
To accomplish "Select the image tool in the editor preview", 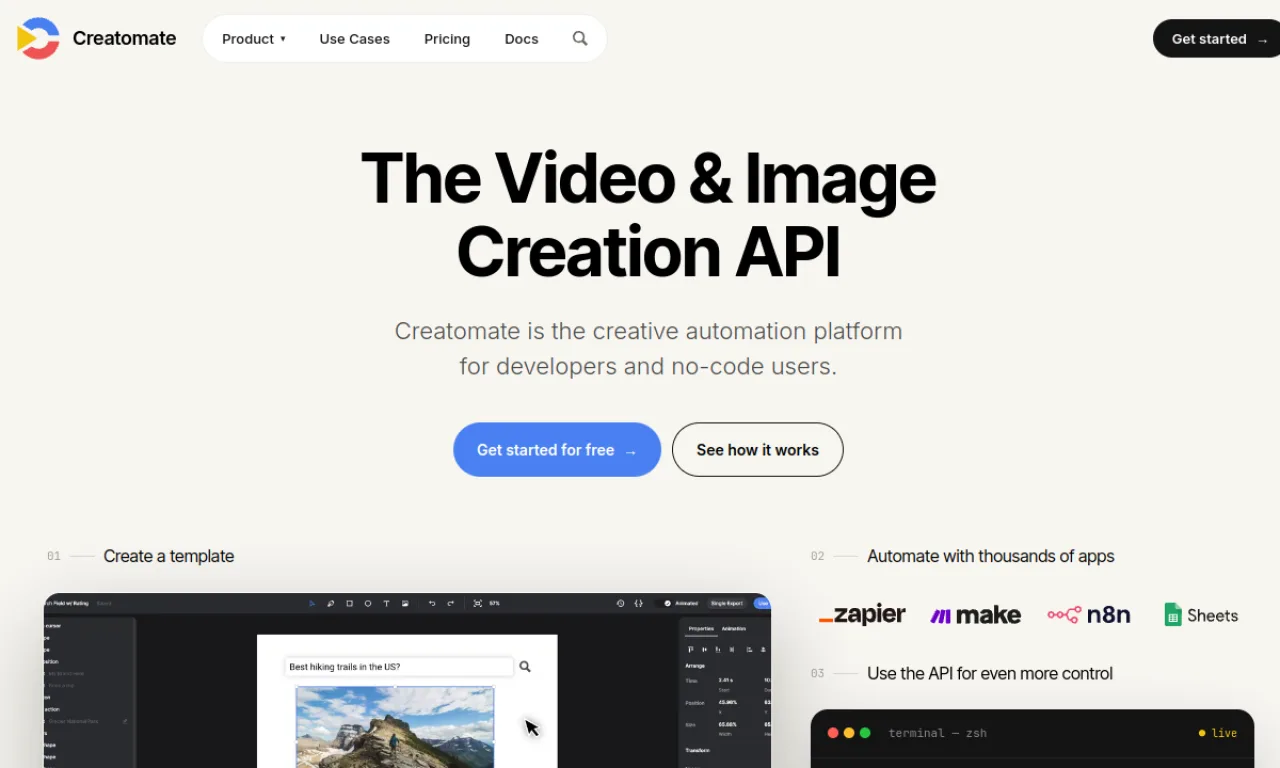I will [405, 603].
